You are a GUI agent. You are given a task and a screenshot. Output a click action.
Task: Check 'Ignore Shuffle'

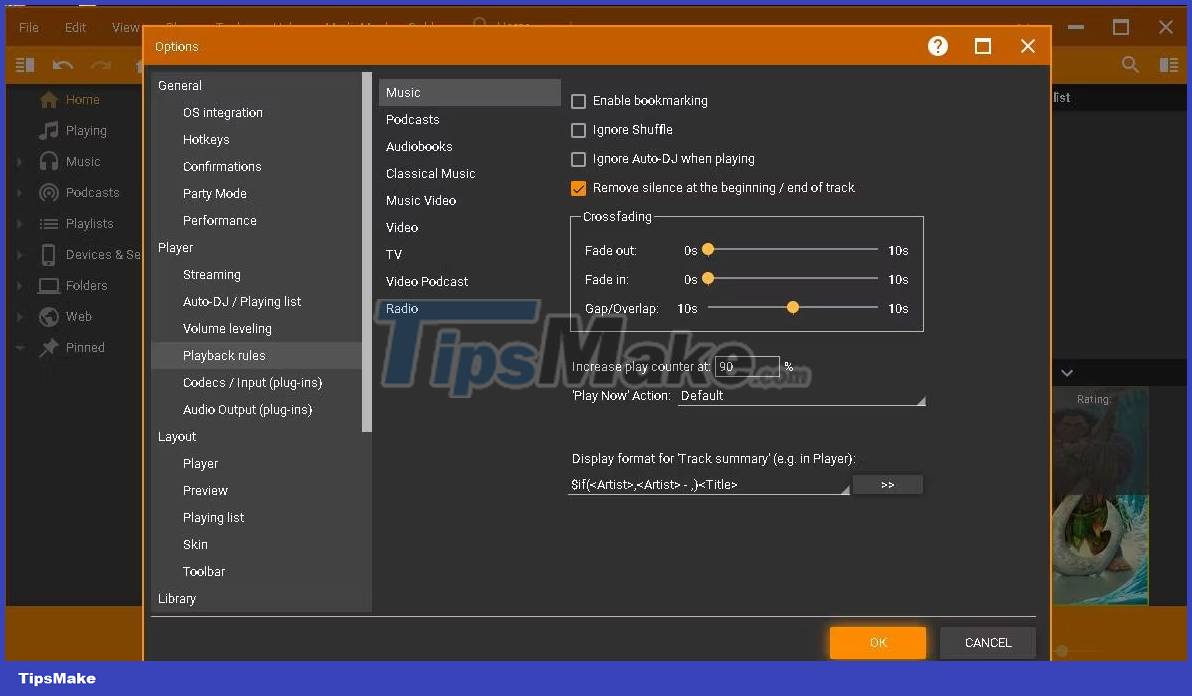point(578,129)
